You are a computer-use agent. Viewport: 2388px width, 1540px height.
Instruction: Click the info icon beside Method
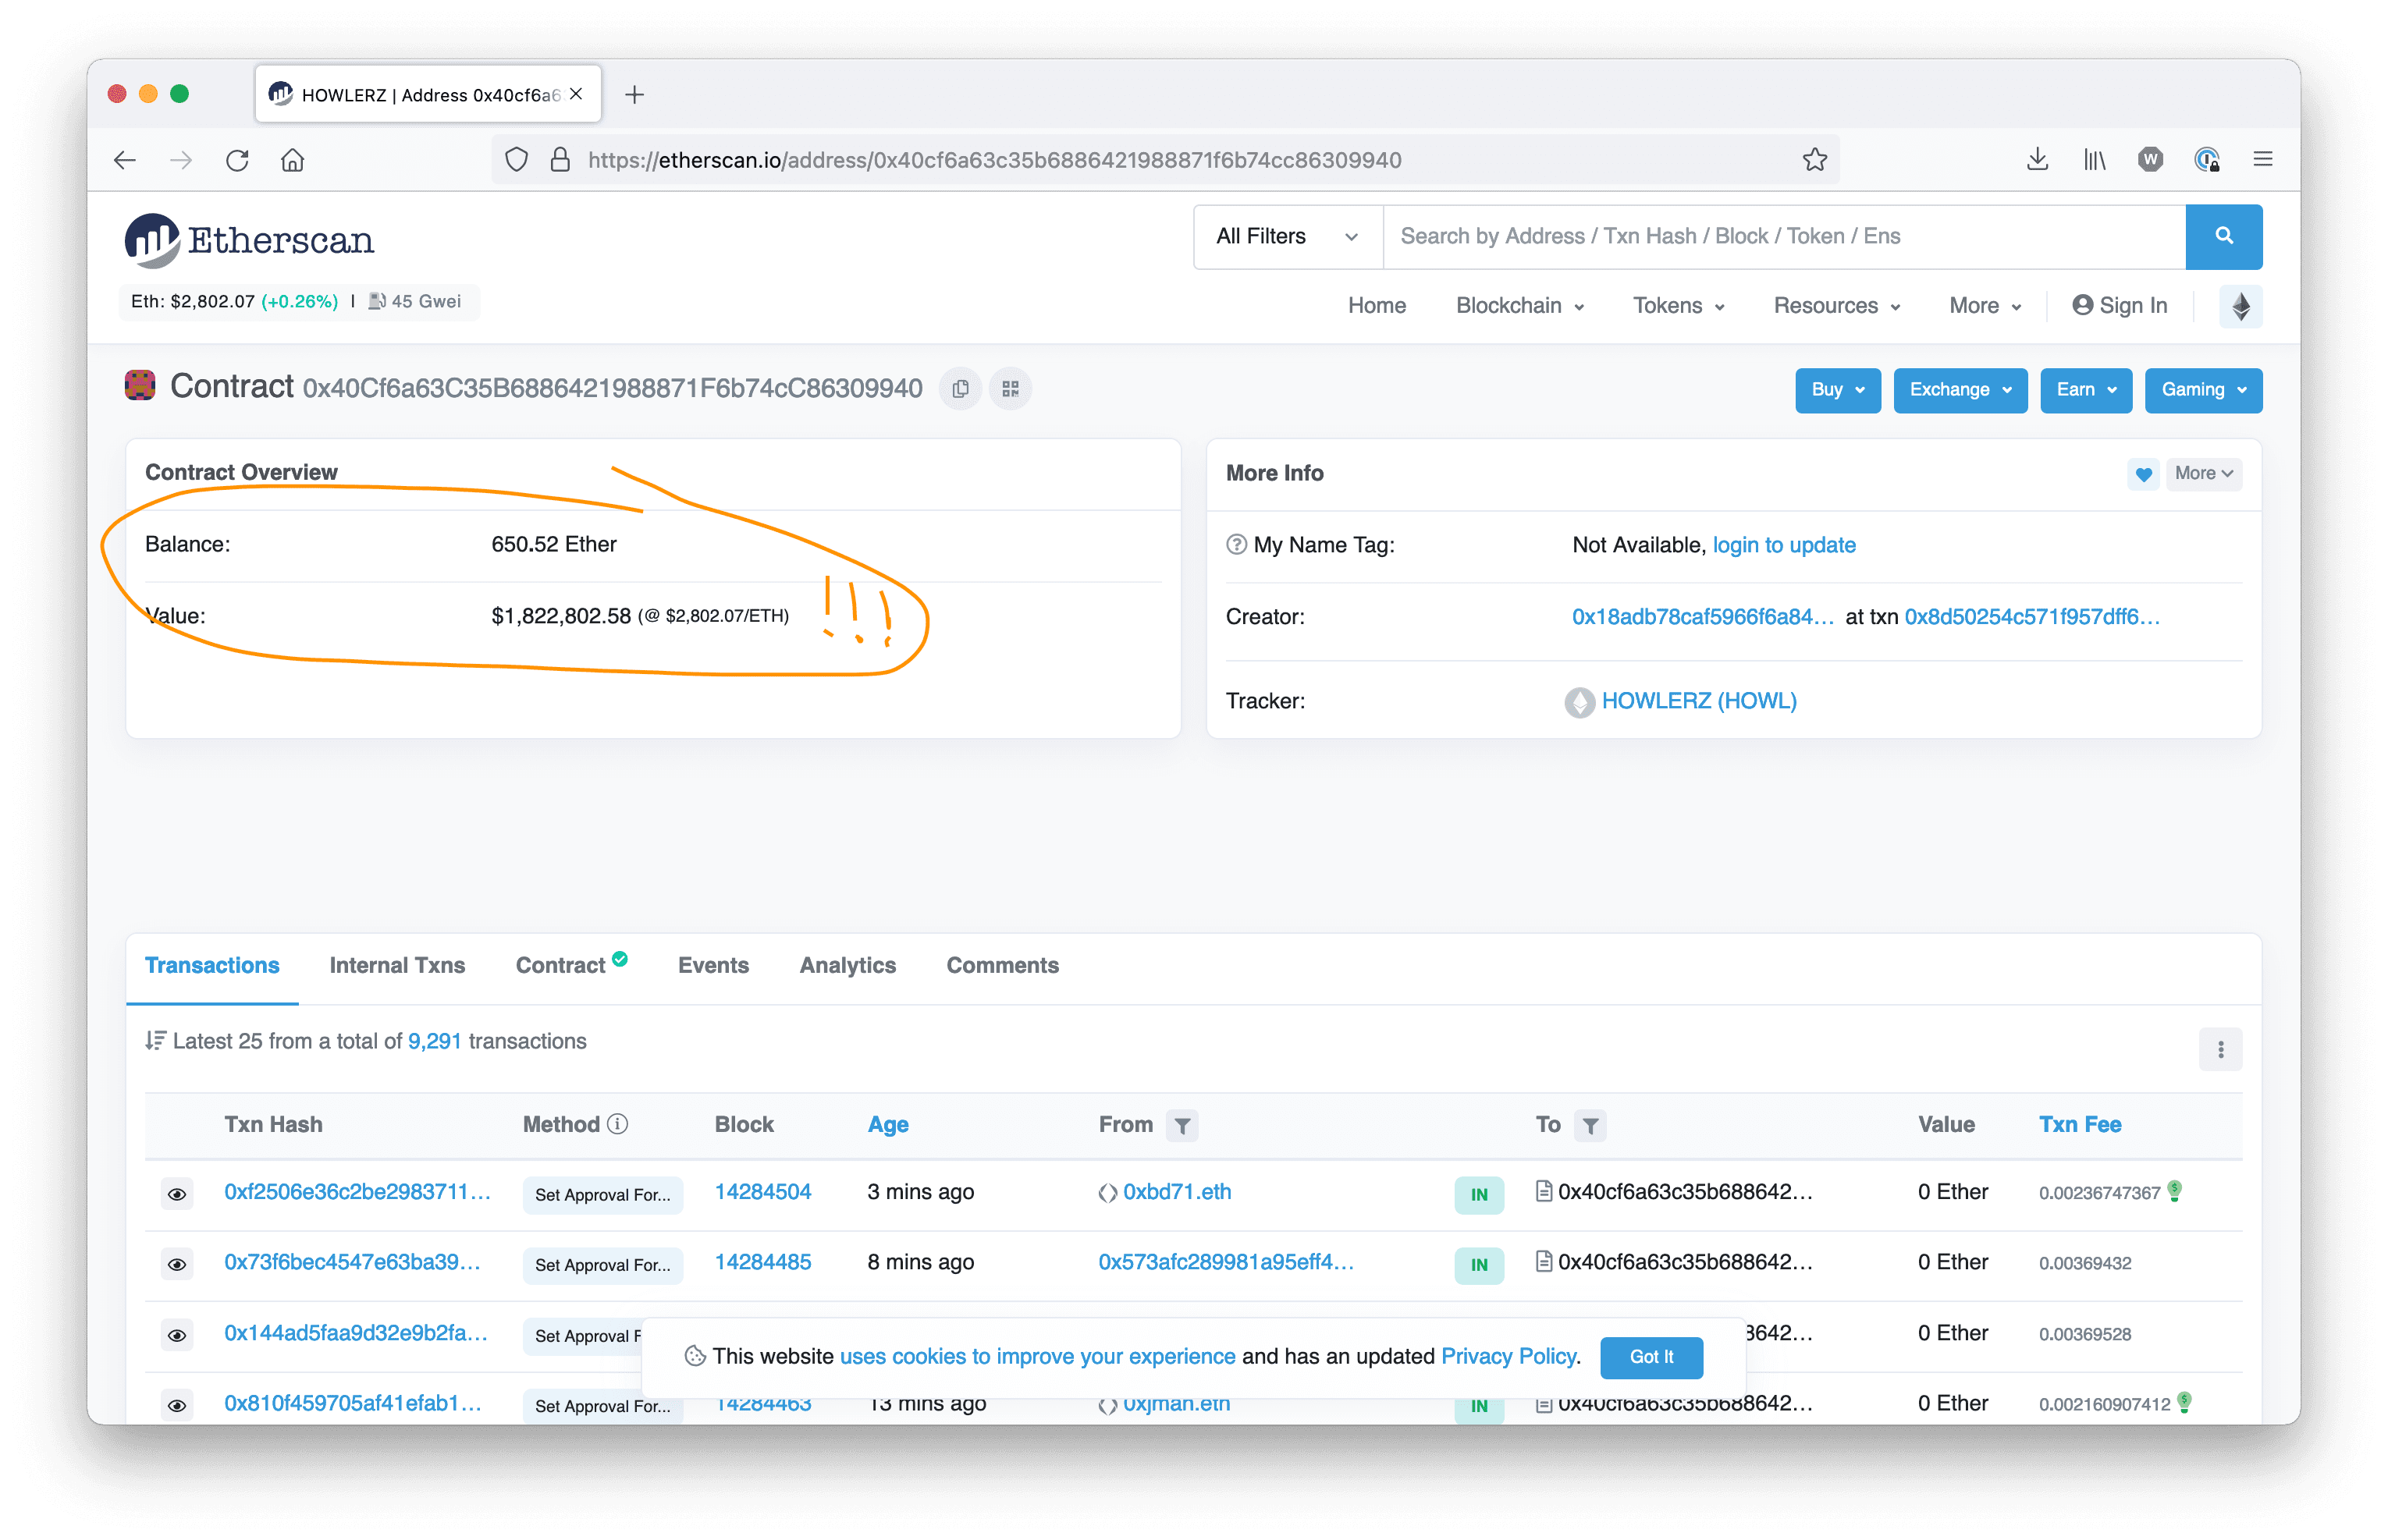point(618,1124)
